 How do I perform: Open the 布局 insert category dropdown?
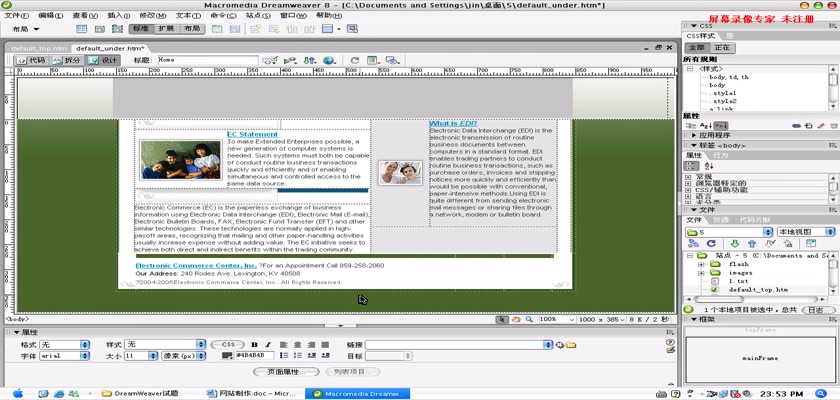(x=26, y=29)
